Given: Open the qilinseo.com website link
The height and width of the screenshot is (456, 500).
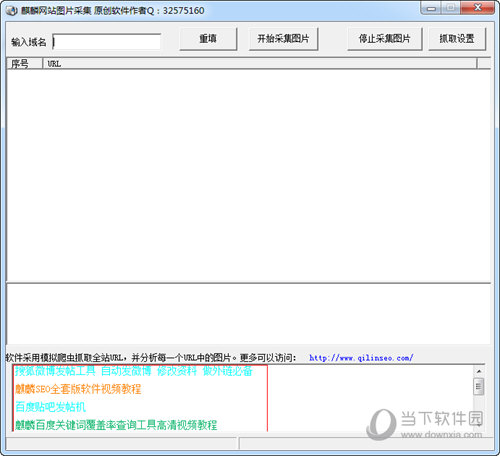Looking at the screenshot, I should coord(361,358).
